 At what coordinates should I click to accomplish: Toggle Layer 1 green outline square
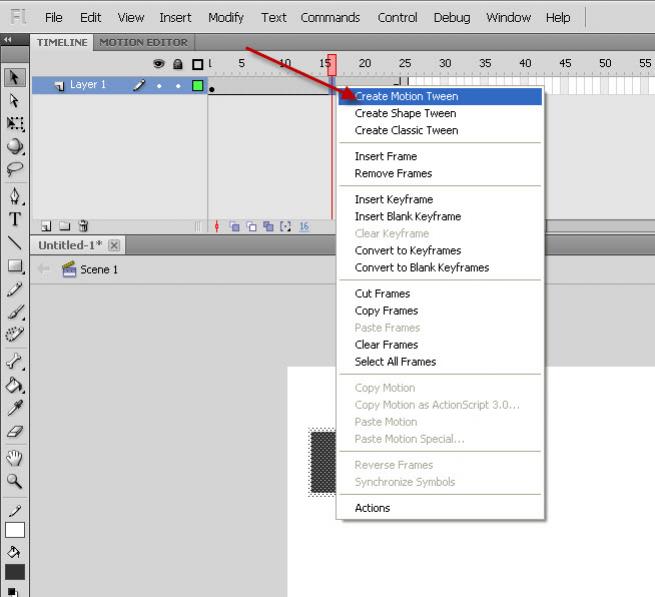[x=197, y=86]
